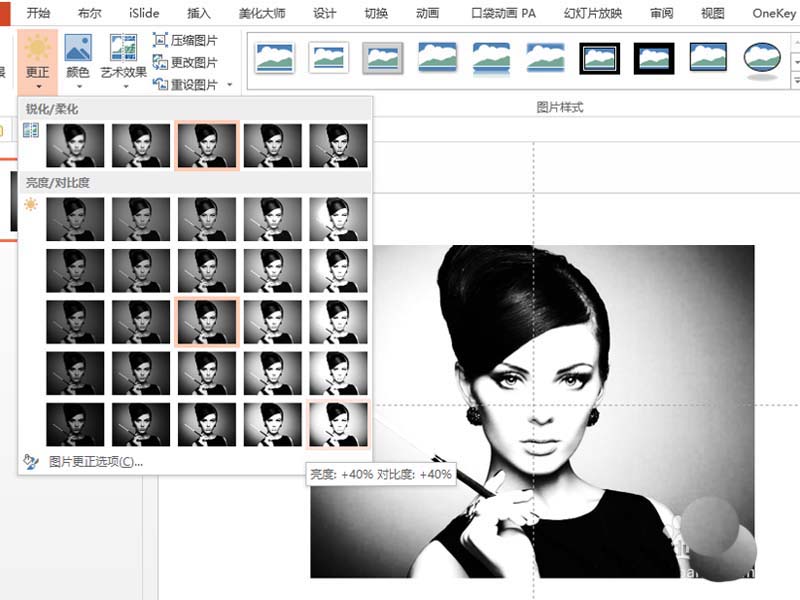Viewport: 800px width, 600px height.
Task: Switch to the 视图 tab
Action: click(712, 13)
